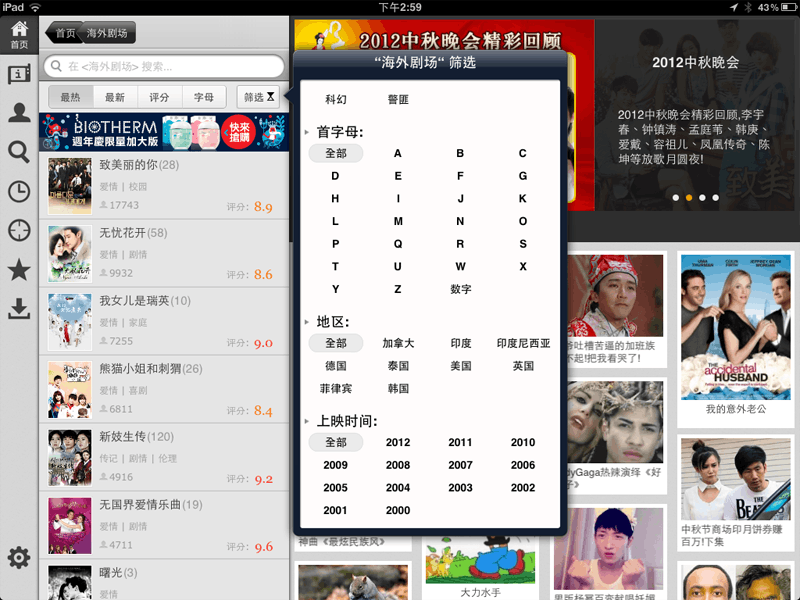Open the program guide icon in sidebar
Viewport: 800px width, 600px height.
pyautogui.click(x=20, y=72)
